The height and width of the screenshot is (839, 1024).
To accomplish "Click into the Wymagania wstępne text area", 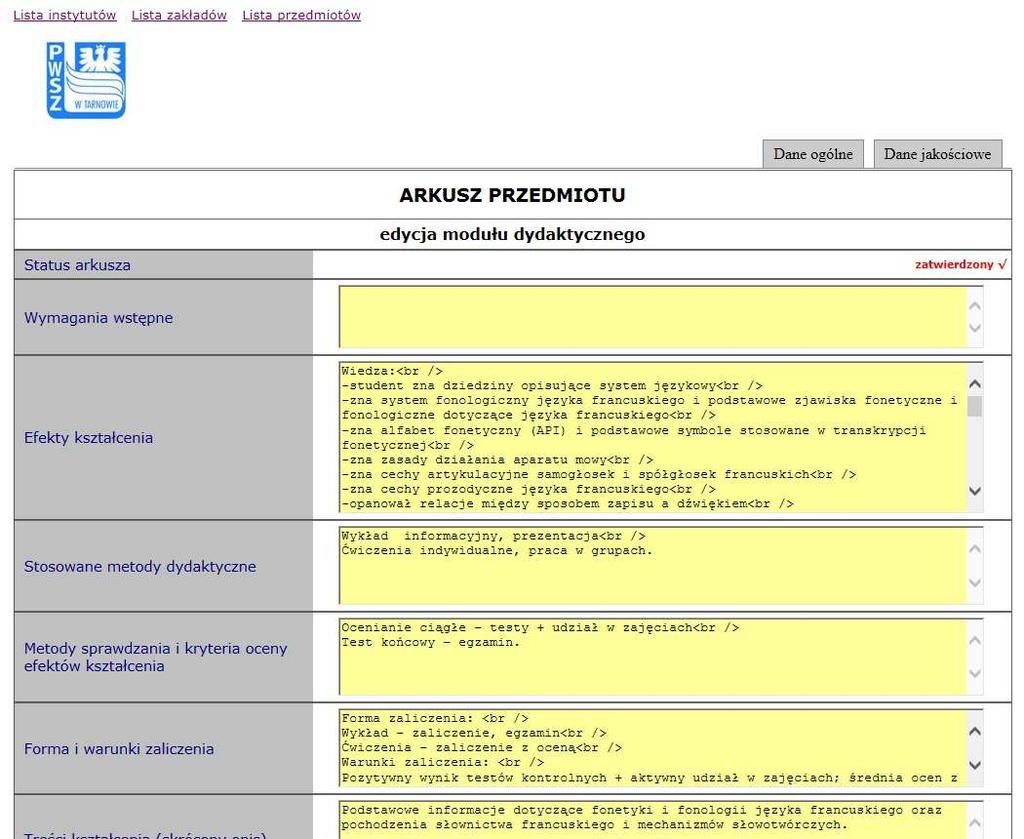I will (x=652, y=317).
